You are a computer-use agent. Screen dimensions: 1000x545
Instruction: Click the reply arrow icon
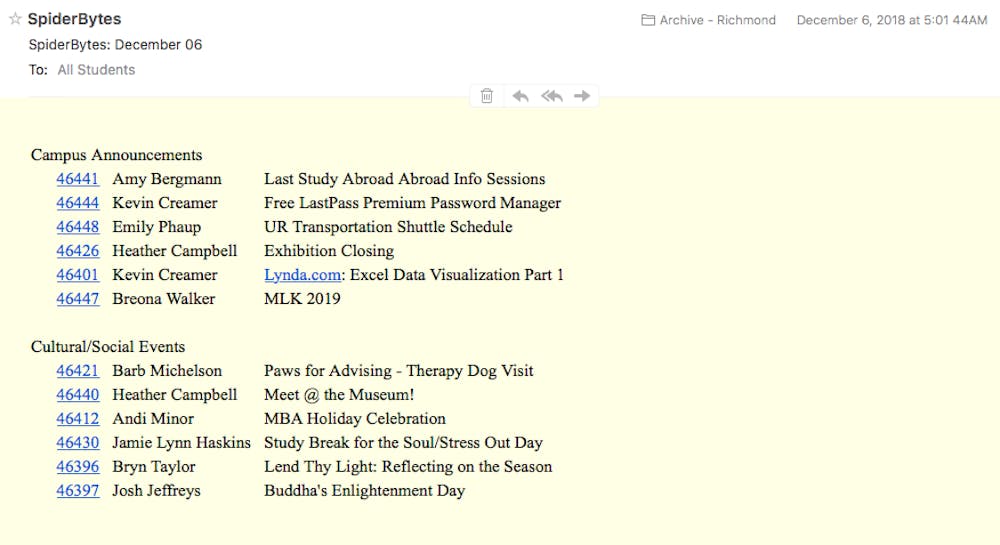pos(520,96)
